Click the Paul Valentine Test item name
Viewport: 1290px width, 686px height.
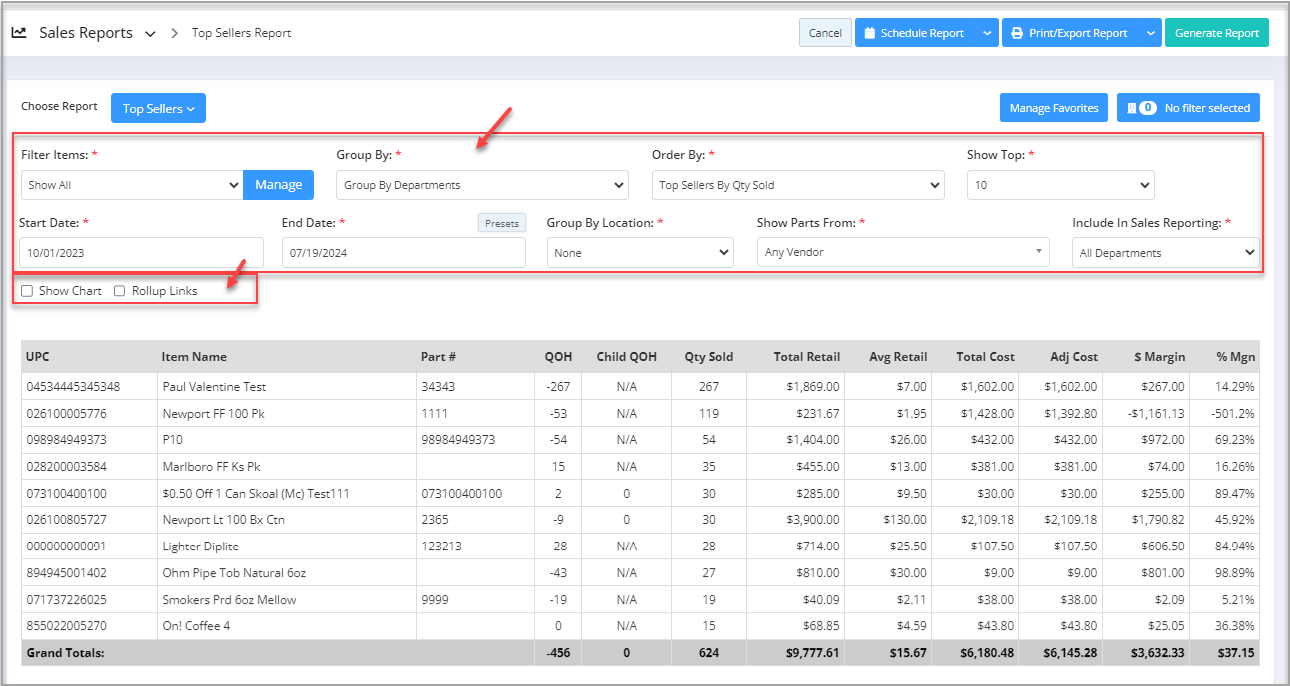214,387
